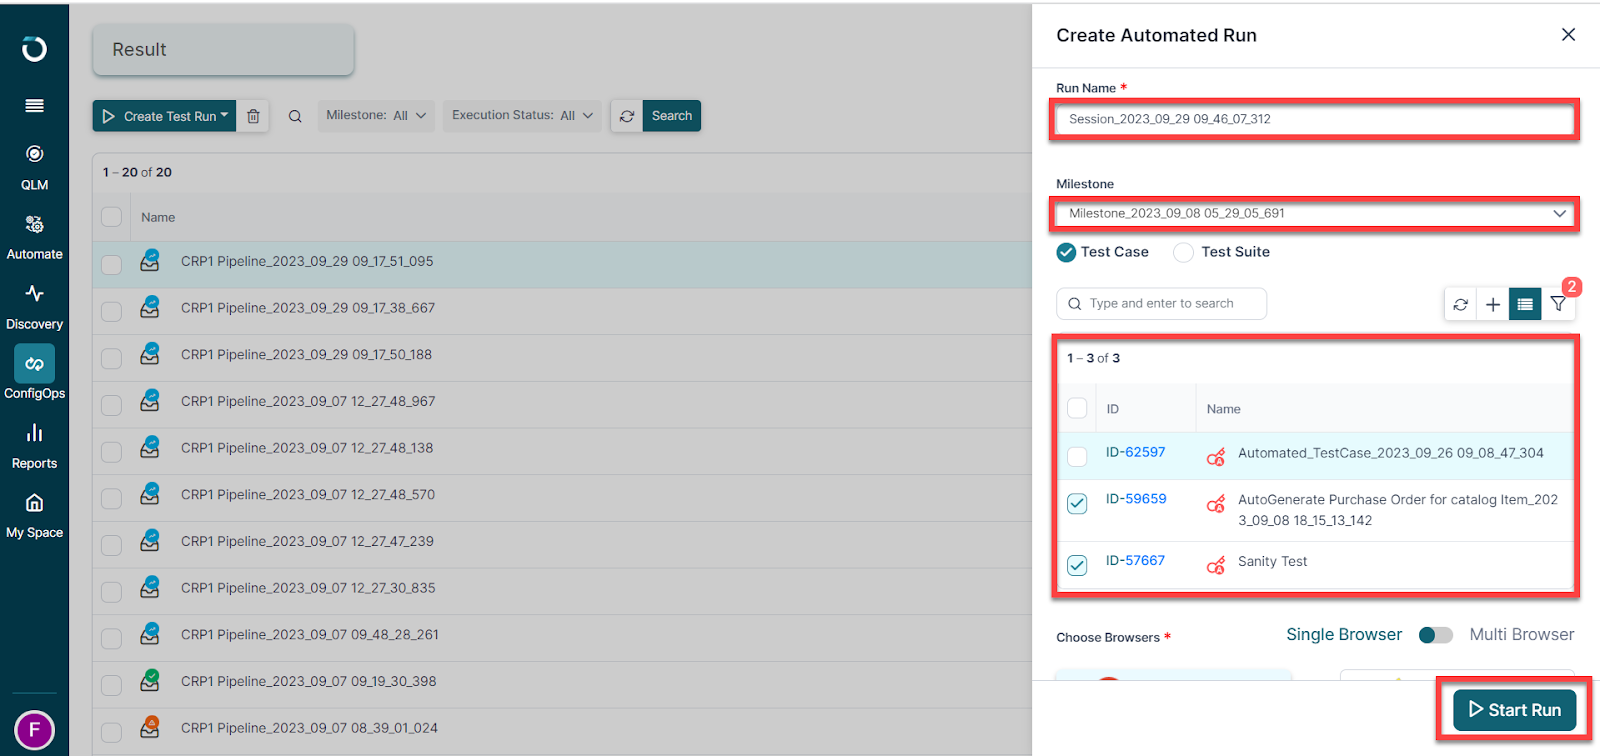Image resolution: width=1600 pixels, height=756 pixels.
Task: Close the Create Automated Run panel
Action: [1568, 35]
